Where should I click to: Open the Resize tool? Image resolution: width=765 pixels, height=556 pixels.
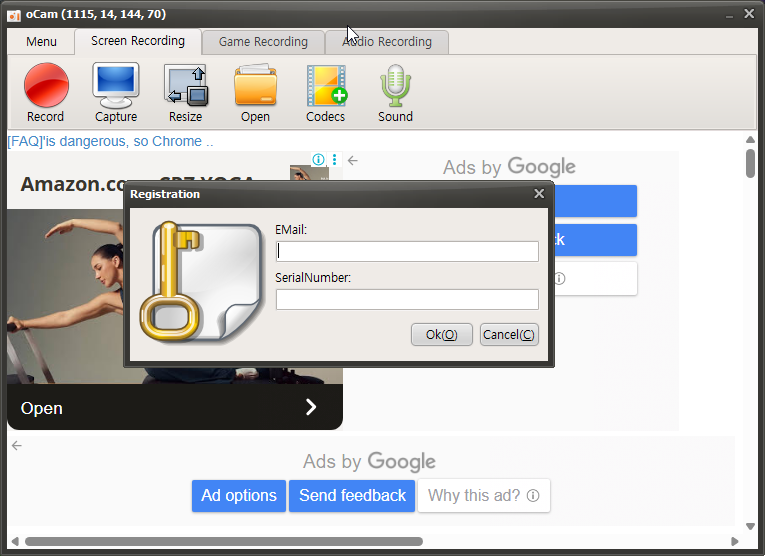[185, 85]
